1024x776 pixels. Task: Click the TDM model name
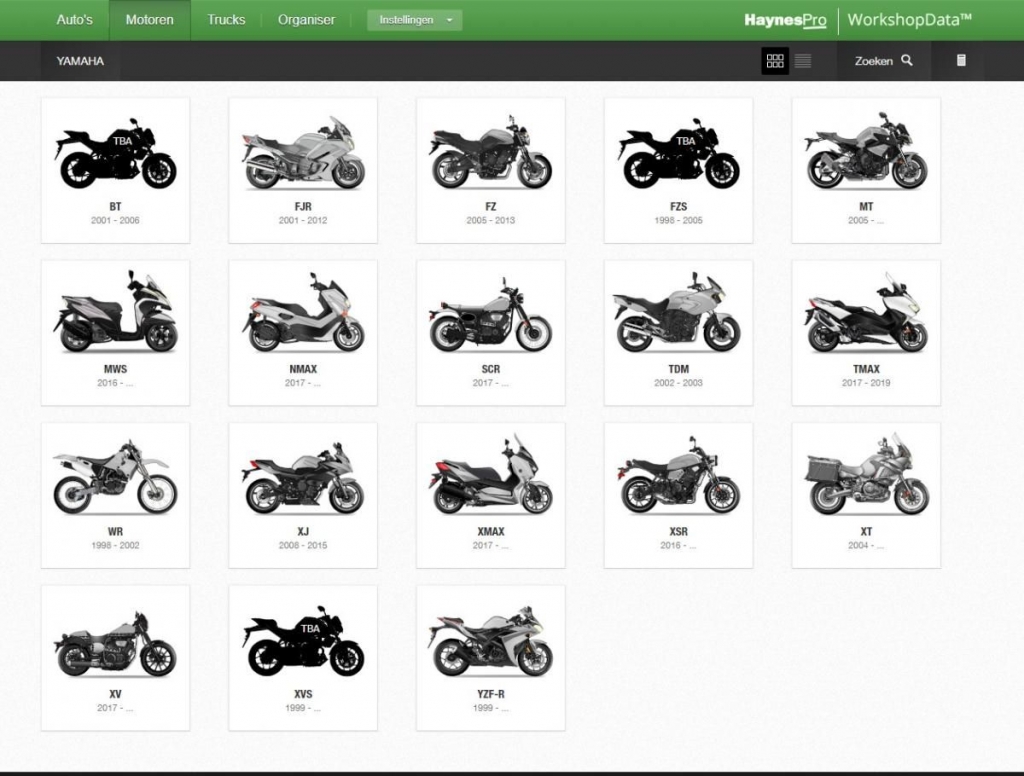tap(679, 369)
